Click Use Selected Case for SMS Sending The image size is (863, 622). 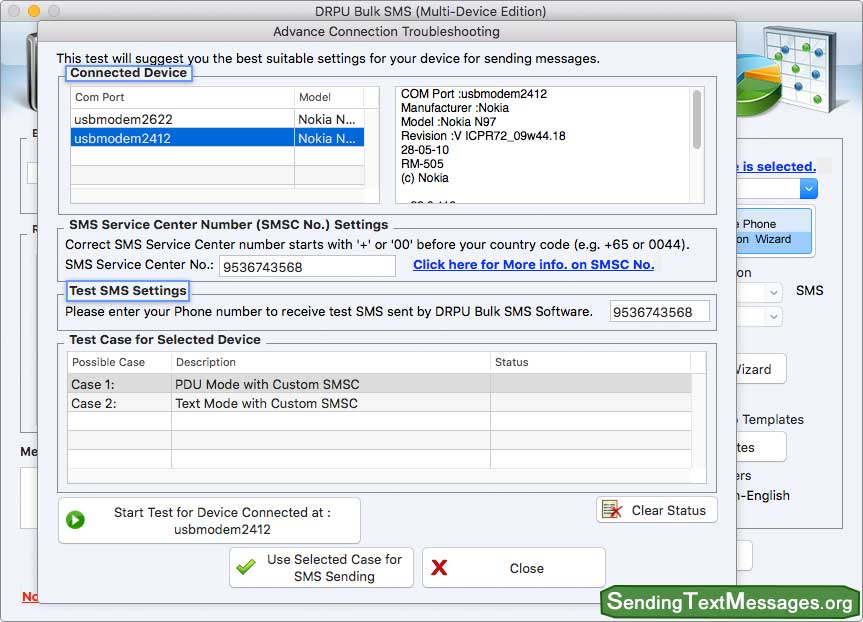point(321,568)
